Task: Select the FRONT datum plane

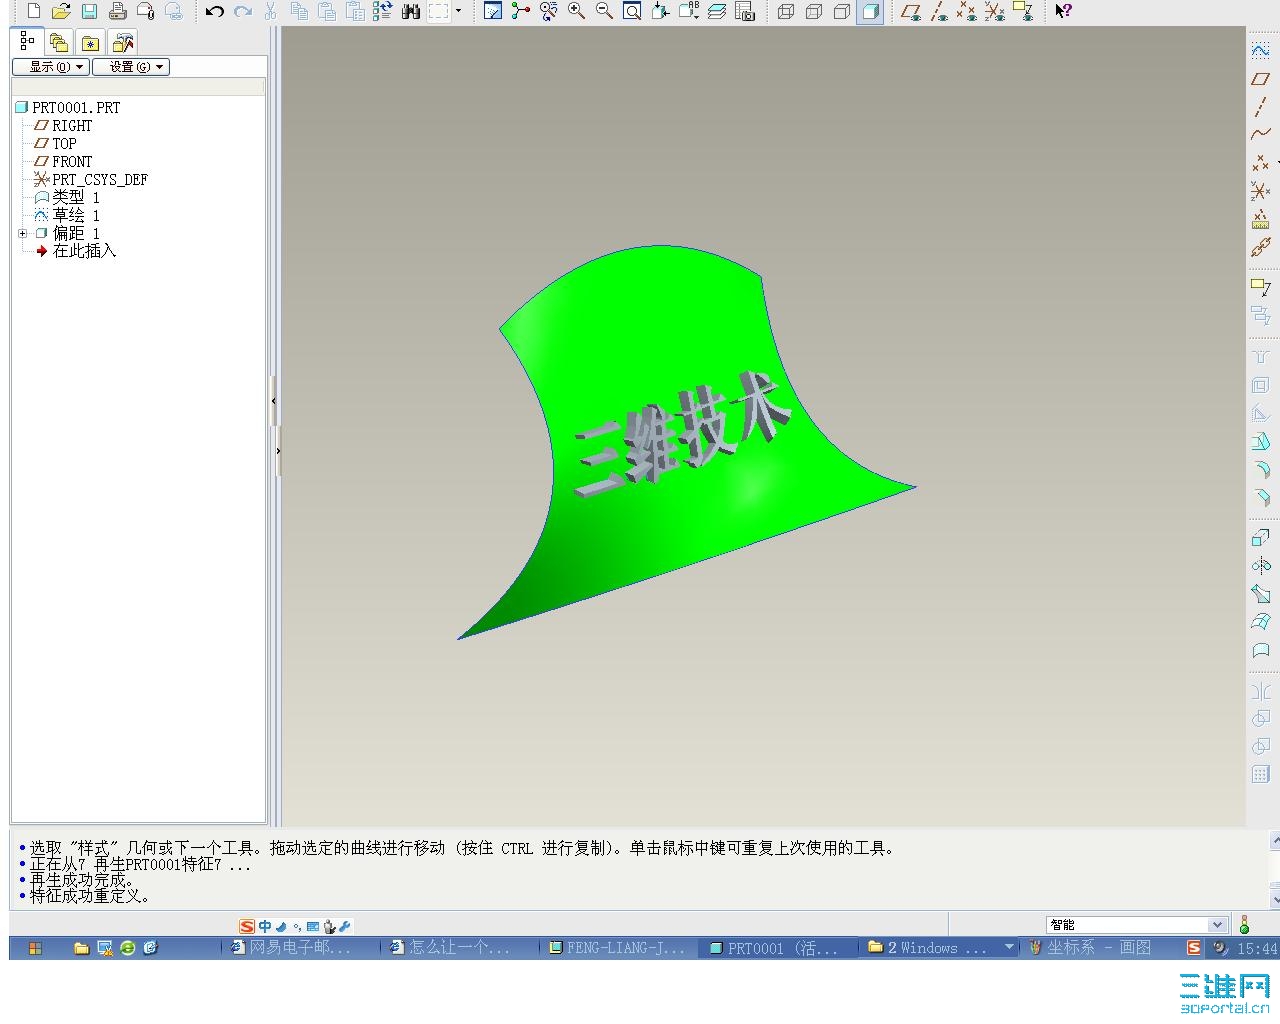Action: click(x=63, y=161)
